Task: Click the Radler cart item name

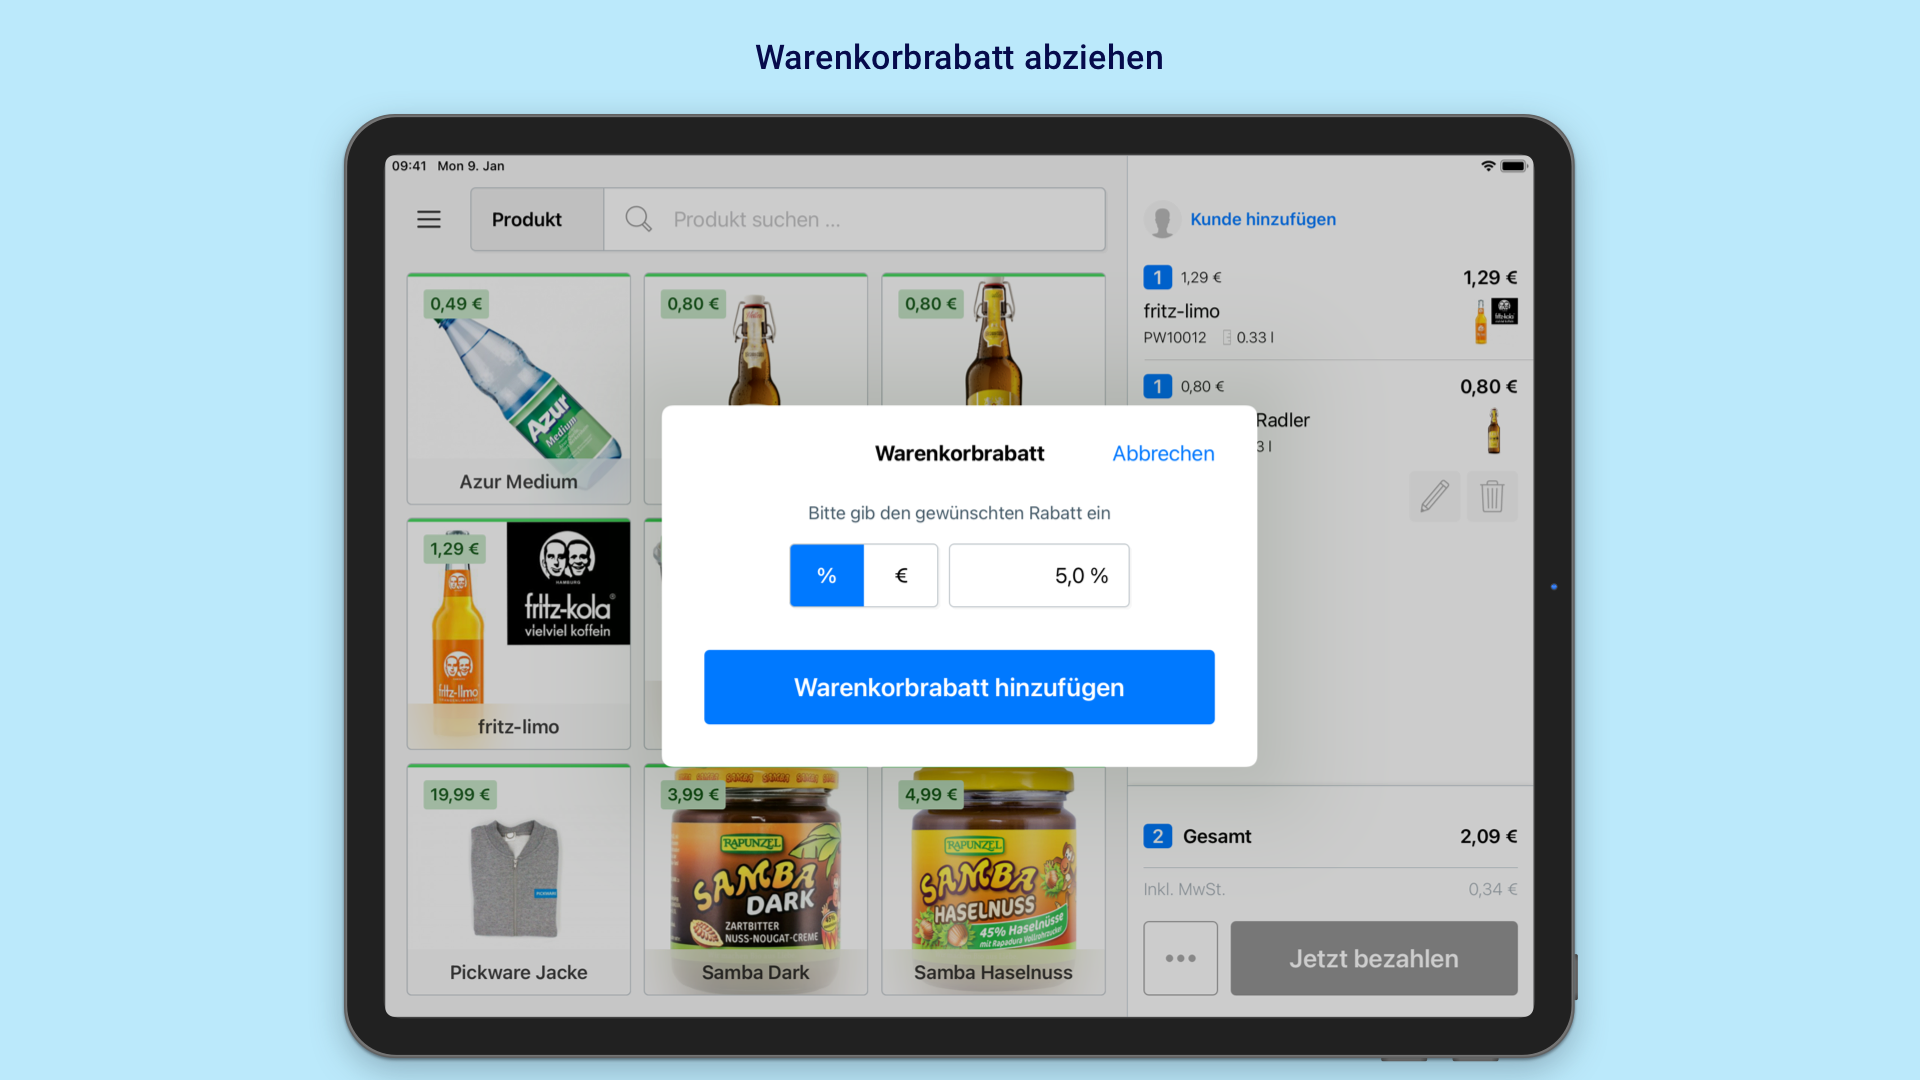Action: pyautogui.click(x=1283, y=420)
